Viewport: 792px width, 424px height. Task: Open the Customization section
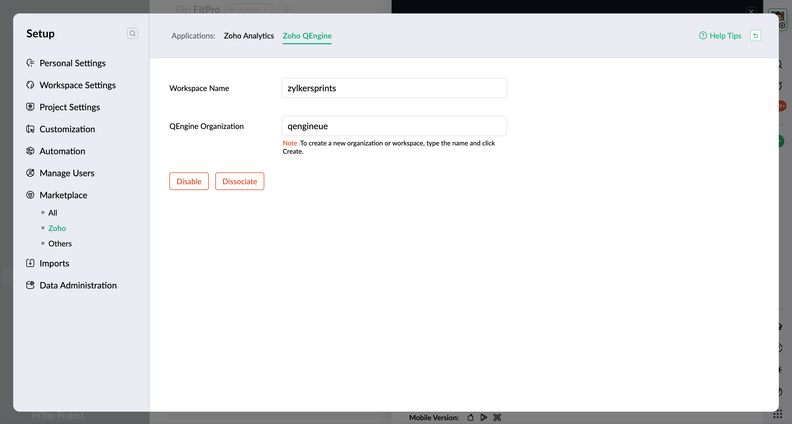tap(67, 129)
